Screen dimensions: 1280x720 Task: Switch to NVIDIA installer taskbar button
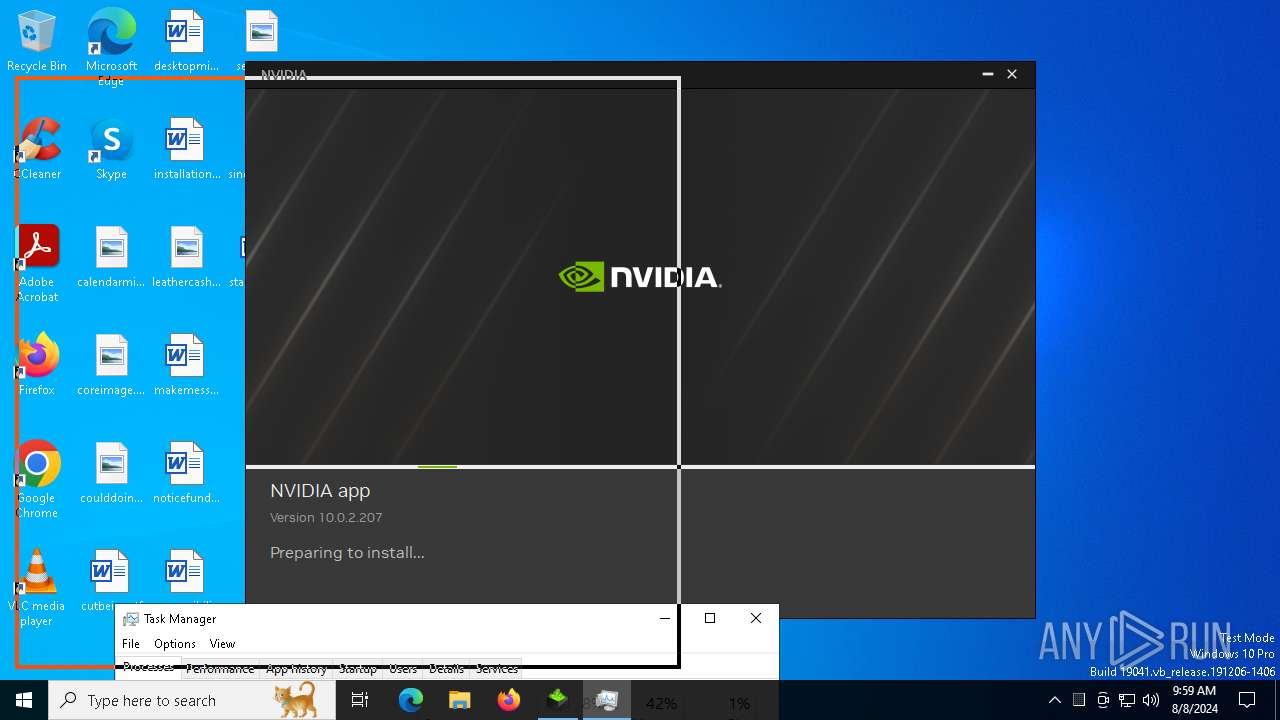coord(557,700)
